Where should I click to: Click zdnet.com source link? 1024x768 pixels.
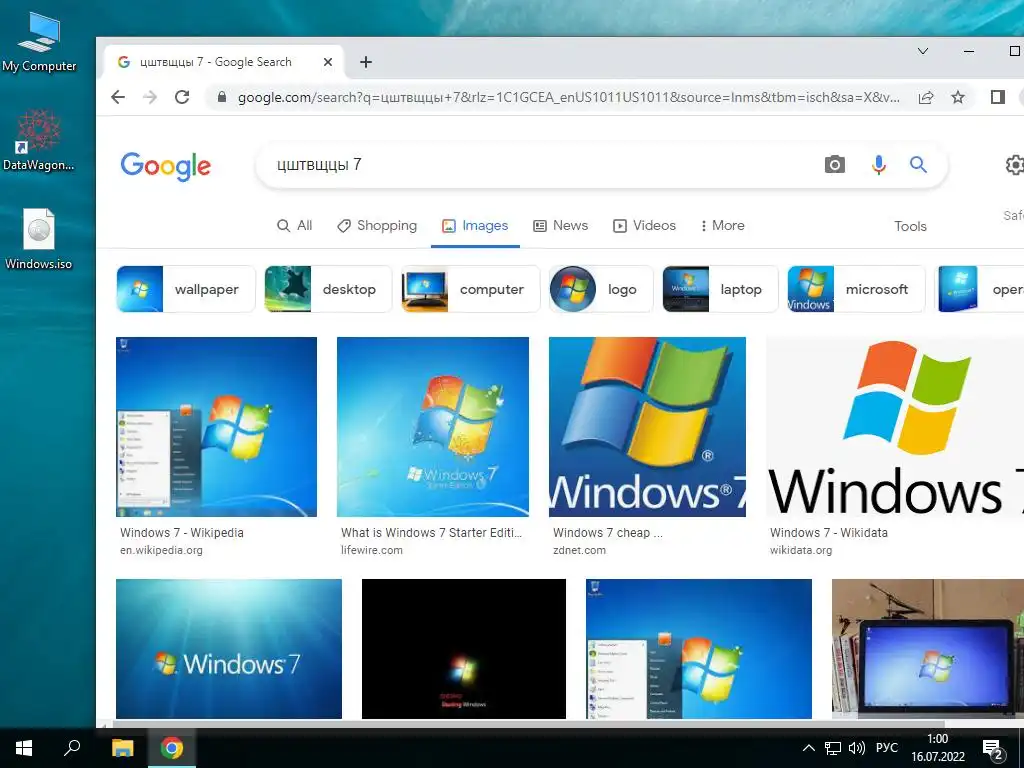[579, 551]
